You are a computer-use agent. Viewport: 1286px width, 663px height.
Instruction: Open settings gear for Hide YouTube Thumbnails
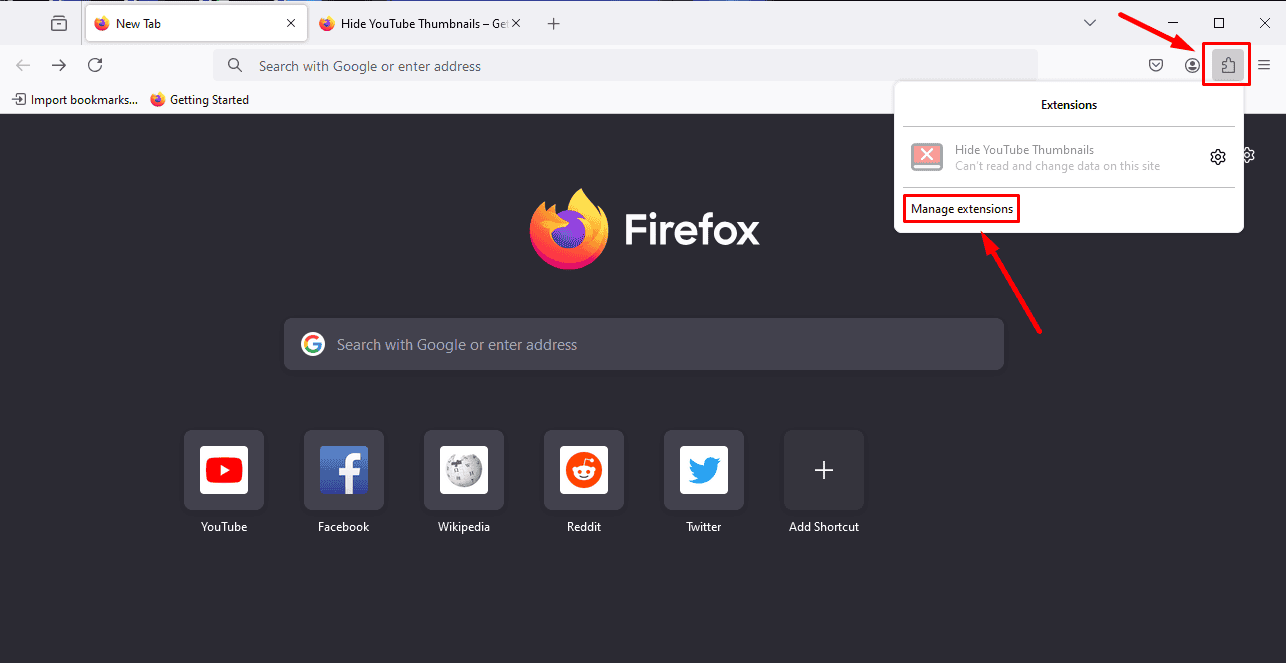(x=1217, y=157)
